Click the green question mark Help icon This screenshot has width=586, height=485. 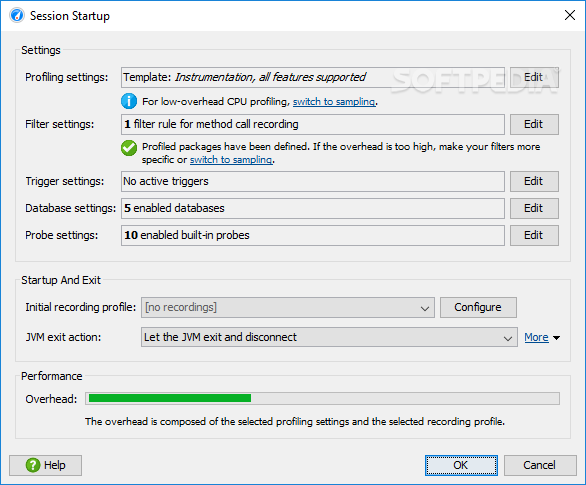pyautogui.click(x=33, y=465)
